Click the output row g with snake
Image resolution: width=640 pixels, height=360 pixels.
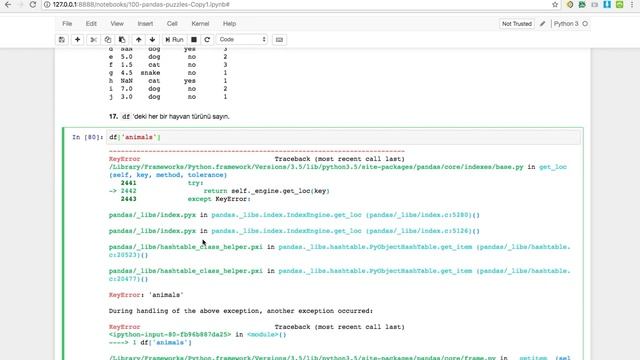click(168, 73)
